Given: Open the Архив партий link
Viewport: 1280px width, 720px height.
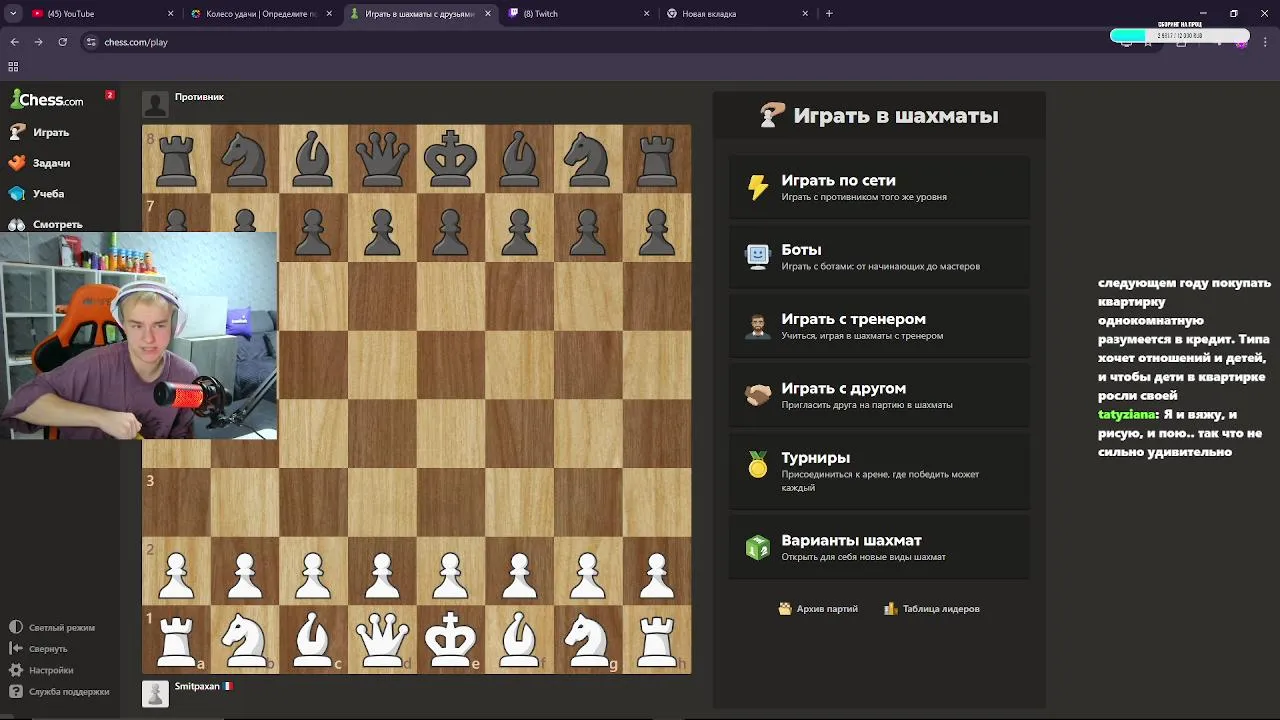Looking at the screenshot, I should (819, 608).
